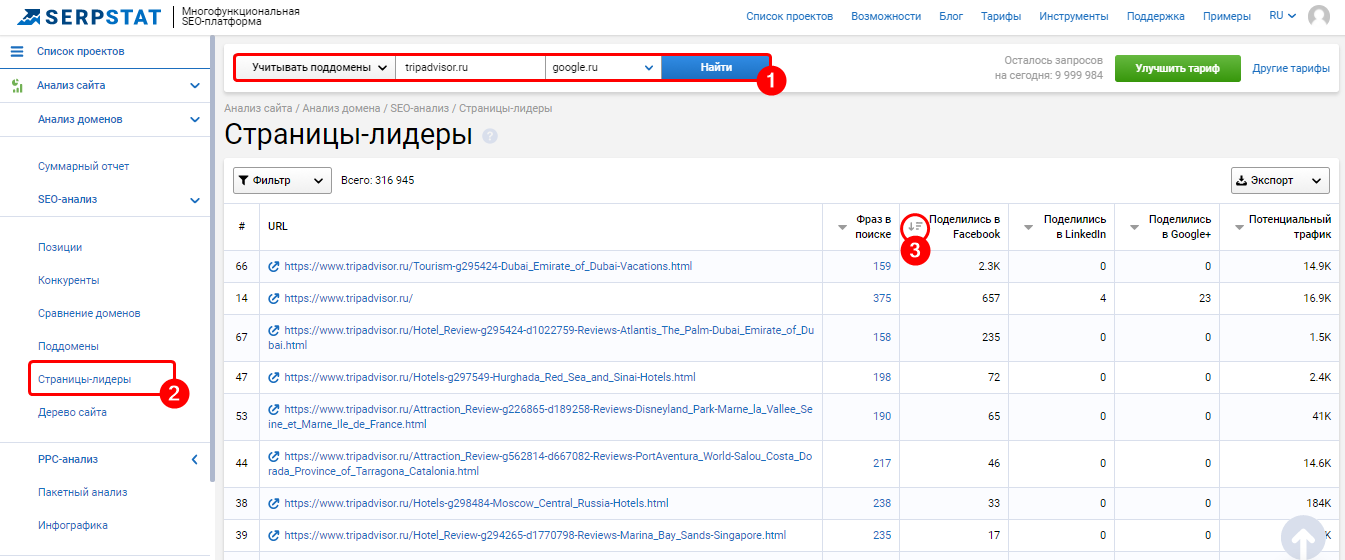Select Страницы-лидеры in sidebar
Viewport: 1345px width, 560px height.
[x=84, y=379]
